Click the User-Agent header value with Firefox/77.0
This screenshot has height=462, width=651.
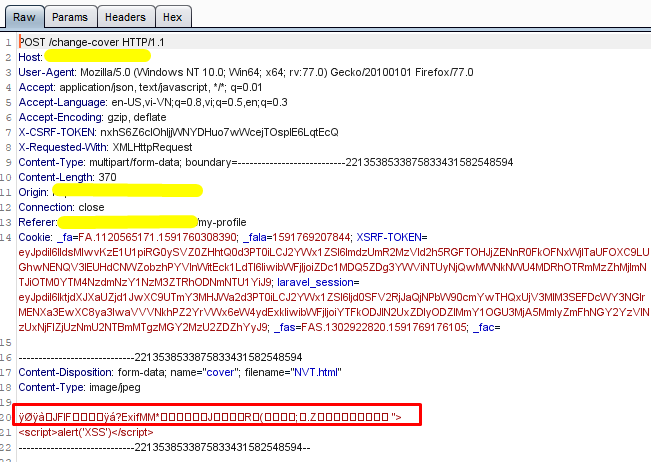(277, 72)
